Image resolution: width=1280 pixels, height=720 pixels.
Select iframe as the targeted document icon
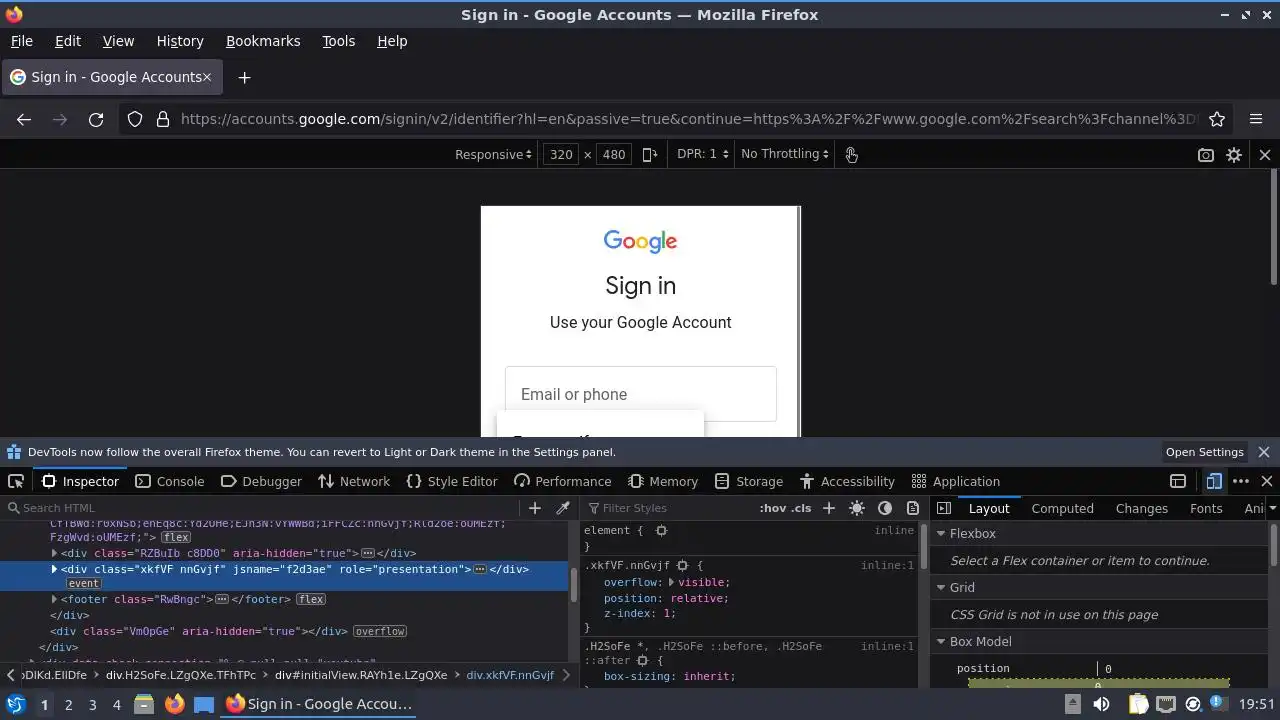tap(1178, 481)
